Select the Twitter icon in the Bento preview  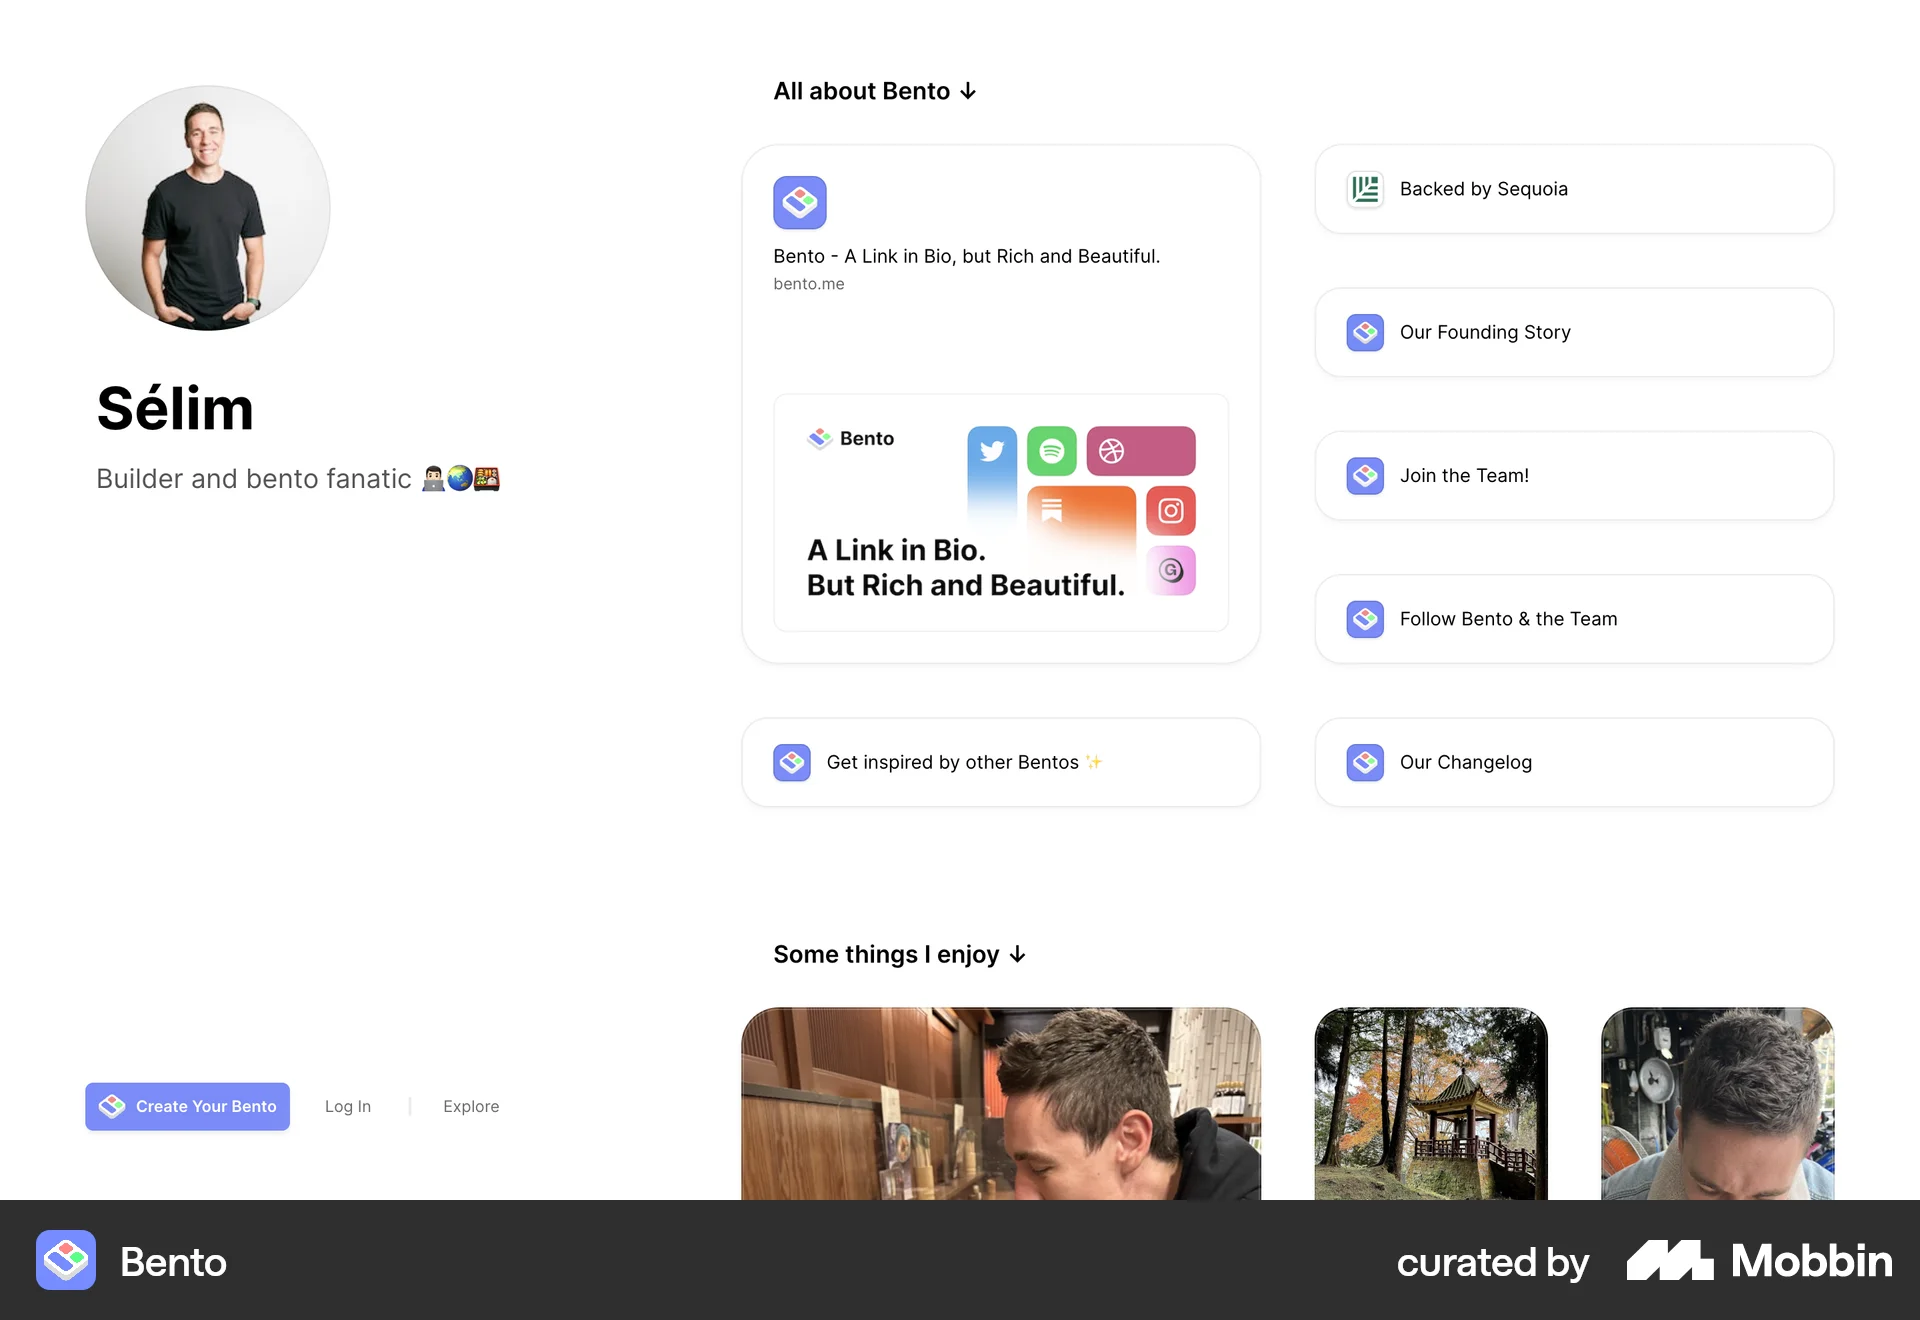(x=991, y=451)
